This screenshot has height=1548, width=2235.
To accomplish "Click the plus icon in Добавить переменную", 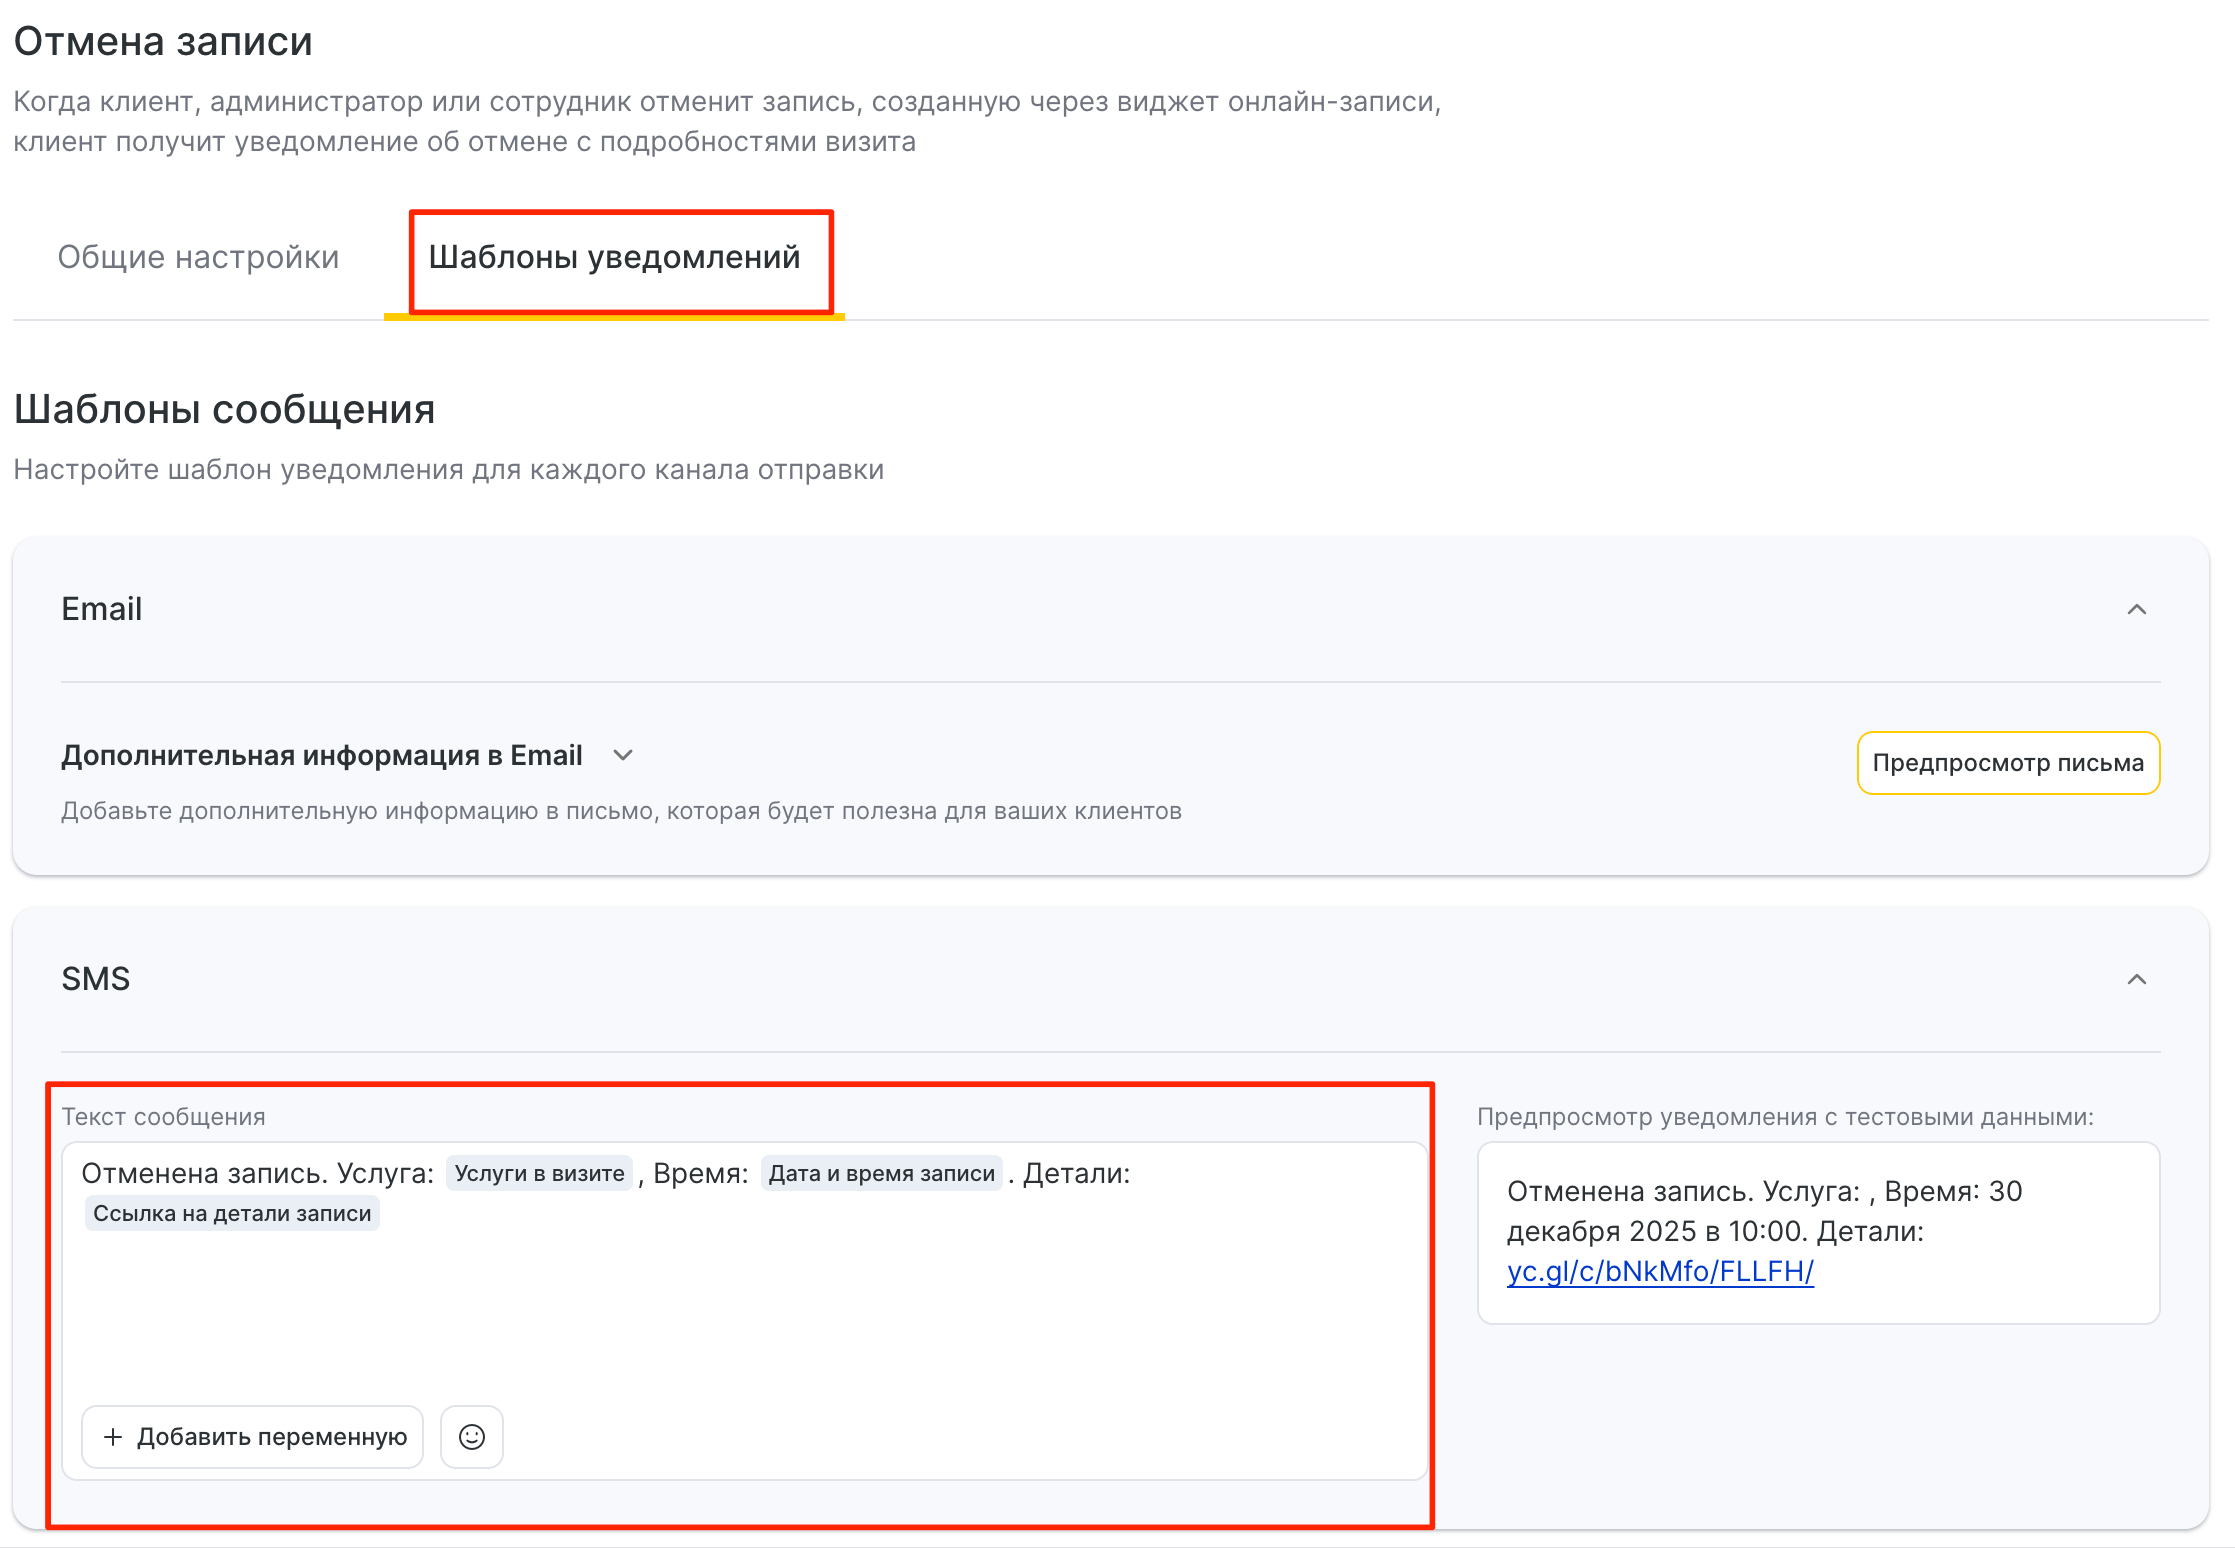I will [113, 1437].
